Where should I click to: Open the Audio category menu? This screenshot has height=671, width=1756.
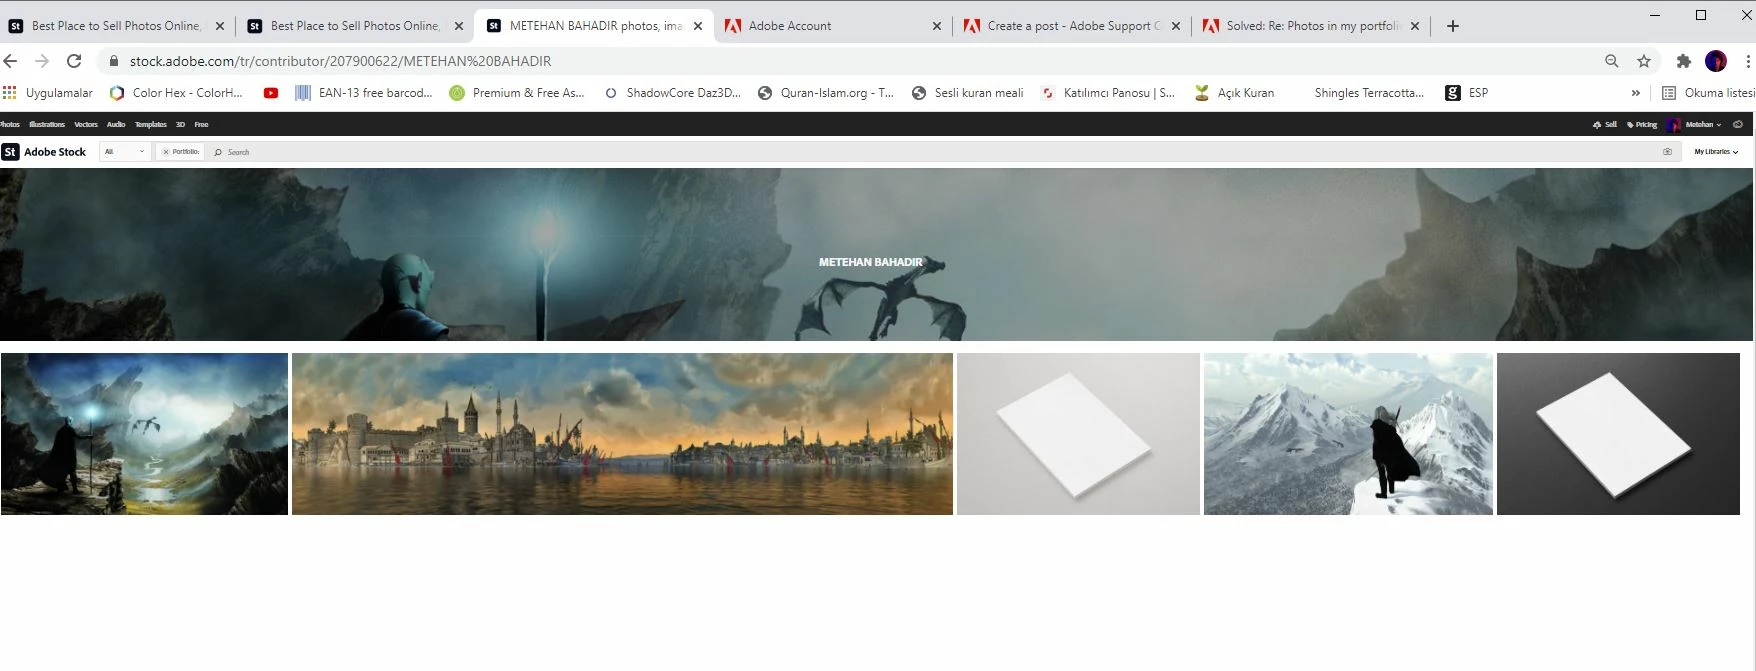[x=116, y=125]
